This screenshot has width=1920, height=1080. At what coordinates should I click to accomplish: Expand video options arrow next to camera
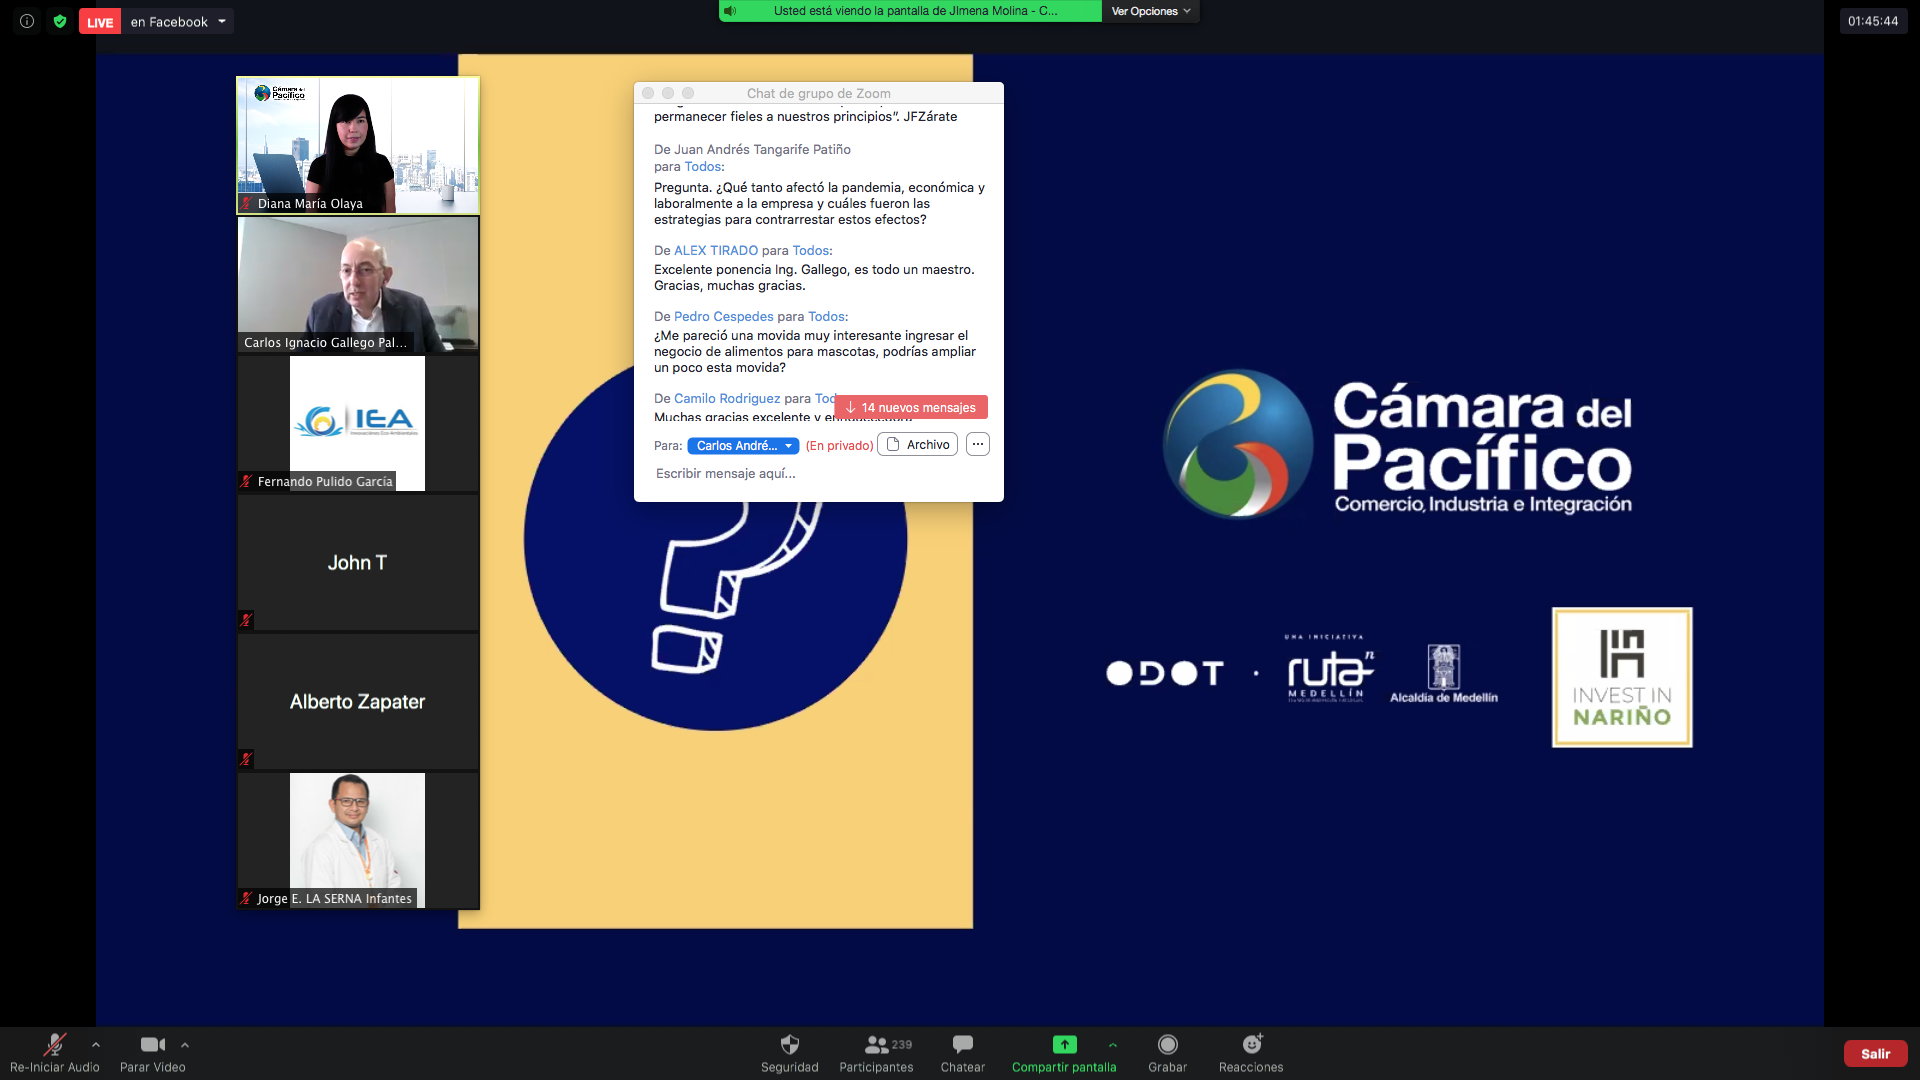185,1045
